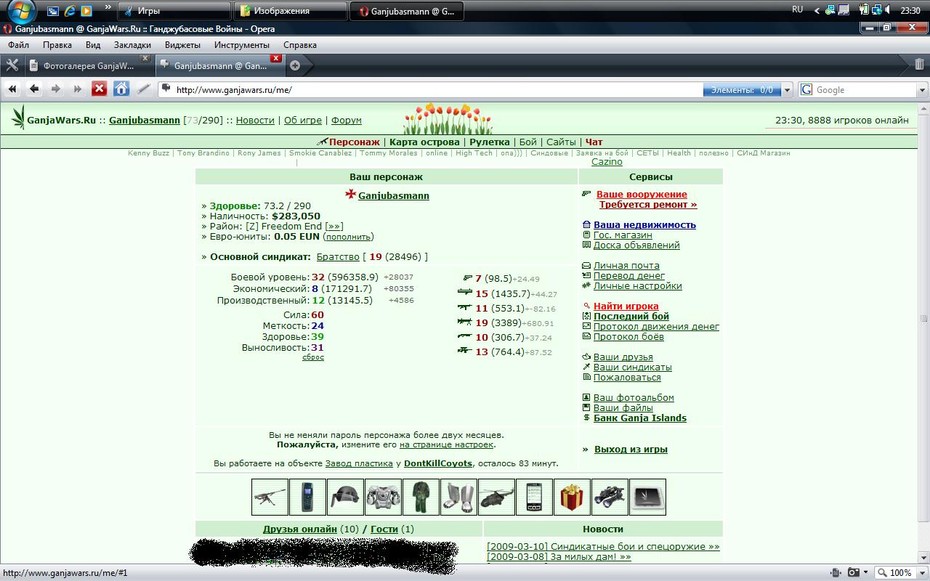Screen dimensions: 930x581
Task: Click the forward arrow button
Action: click(56, 90)
